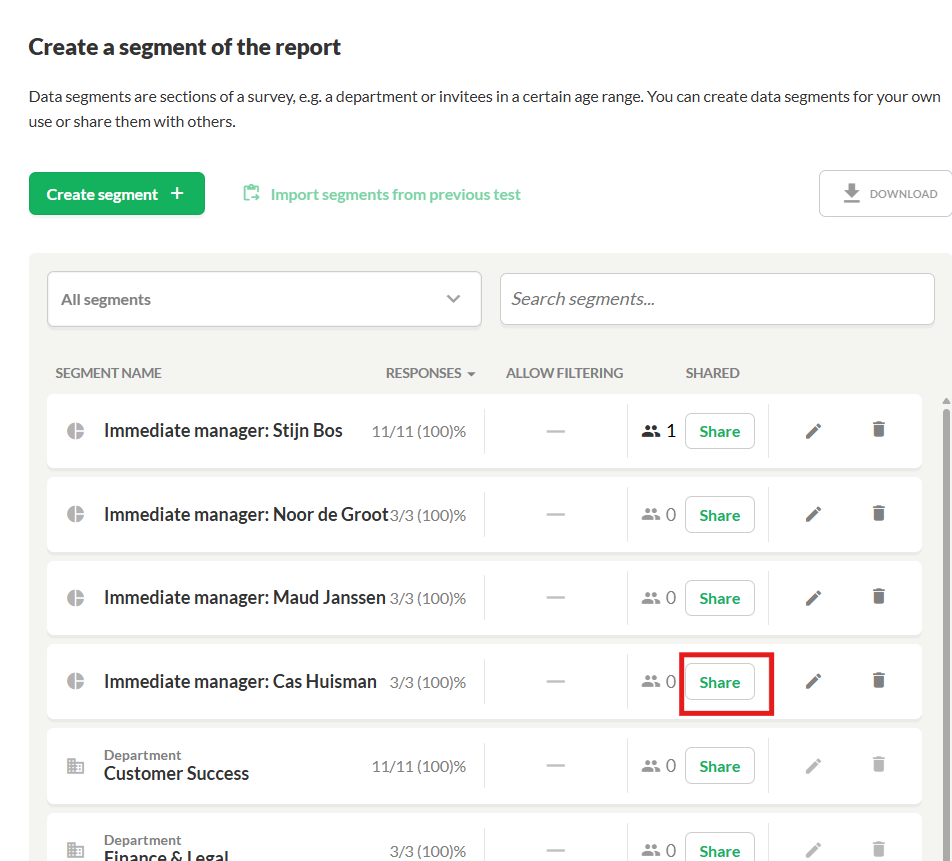
Task: Click the Search segments input field
Action: coord(716,299)
